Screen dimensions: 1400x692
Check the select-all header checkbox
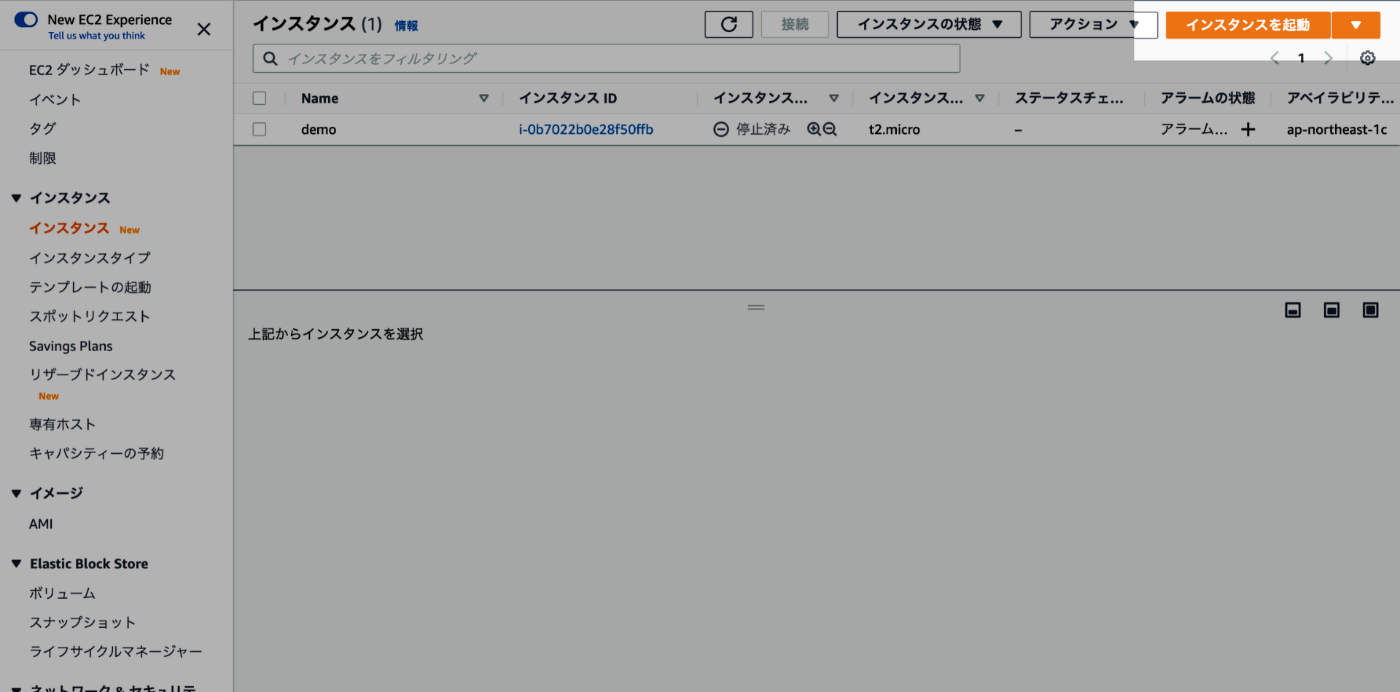pyautogui.click(x=260, y=98)
